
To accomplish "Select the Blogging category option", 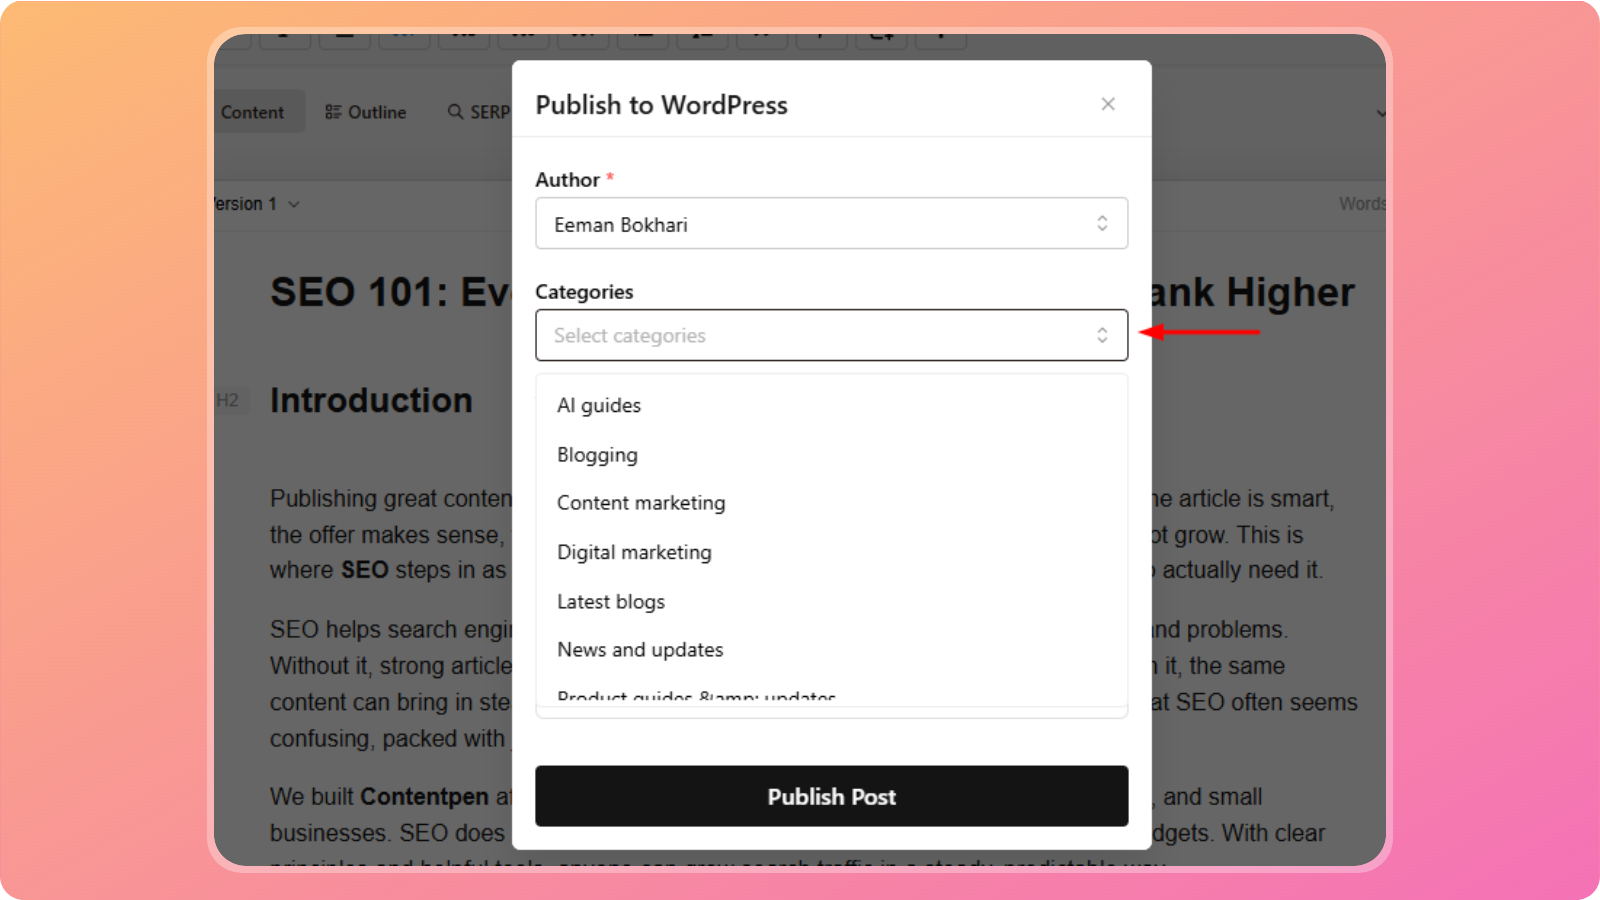I will pos(597,455).
